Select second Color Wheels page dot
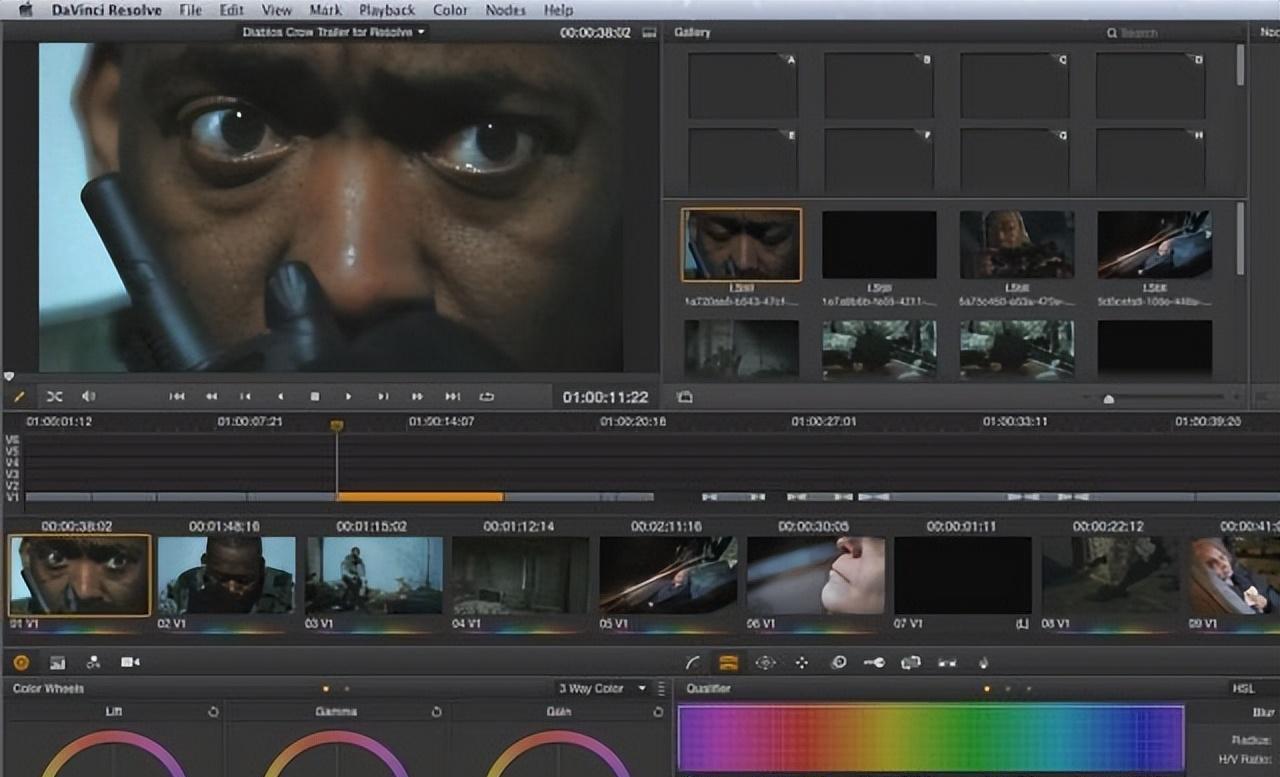Screen dimensions: 1280x777 point(346,689)
